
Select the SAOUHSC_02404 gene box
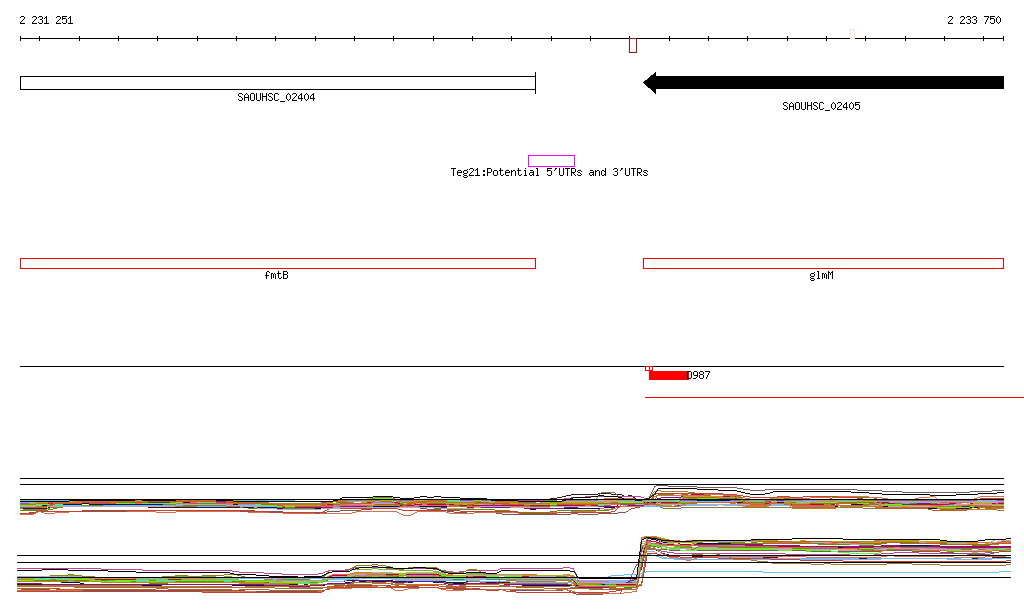pyautogui.click(x=278, y=83)
